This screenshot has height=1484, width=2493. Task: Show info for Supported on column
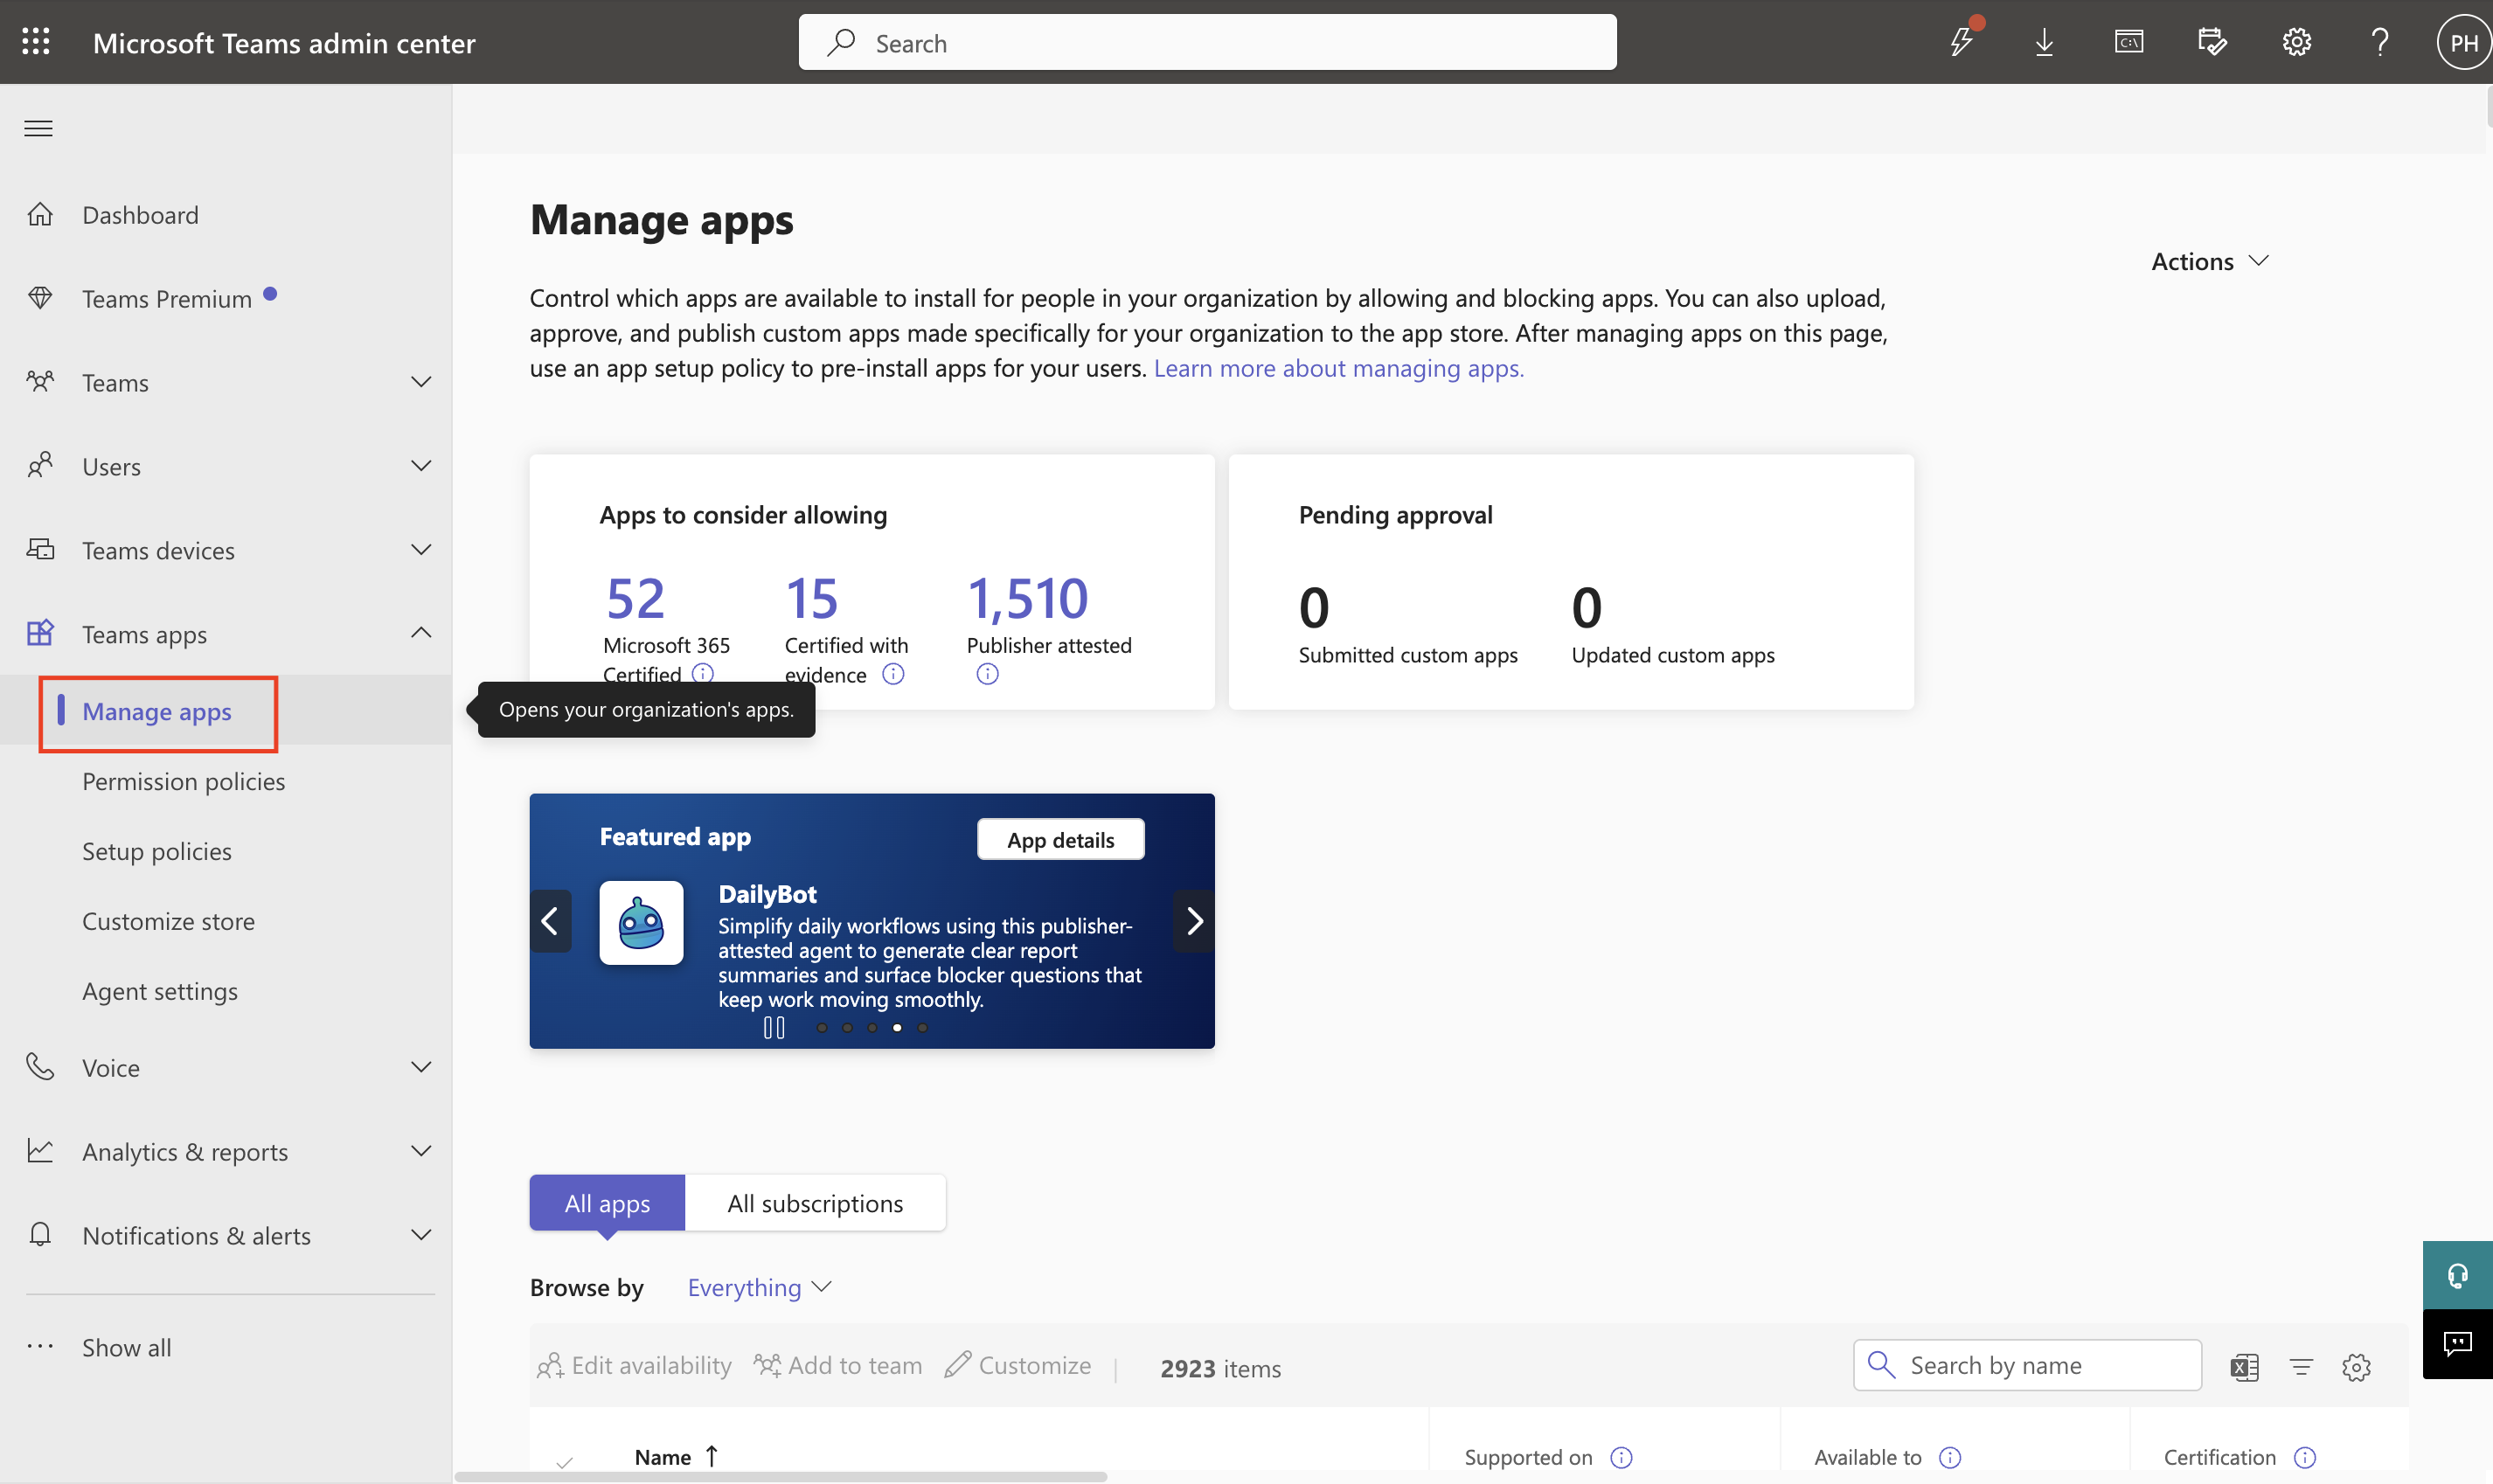(1621, 1457)
